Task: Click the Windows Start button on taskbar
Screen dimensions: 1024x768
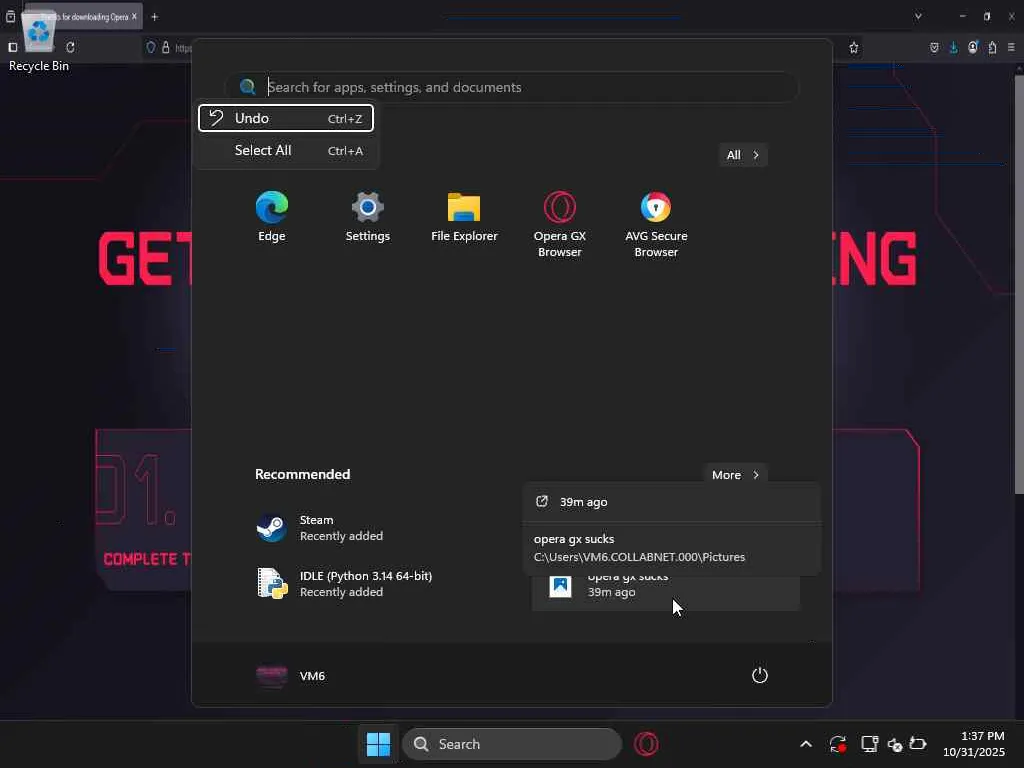Action: point(378,744)
